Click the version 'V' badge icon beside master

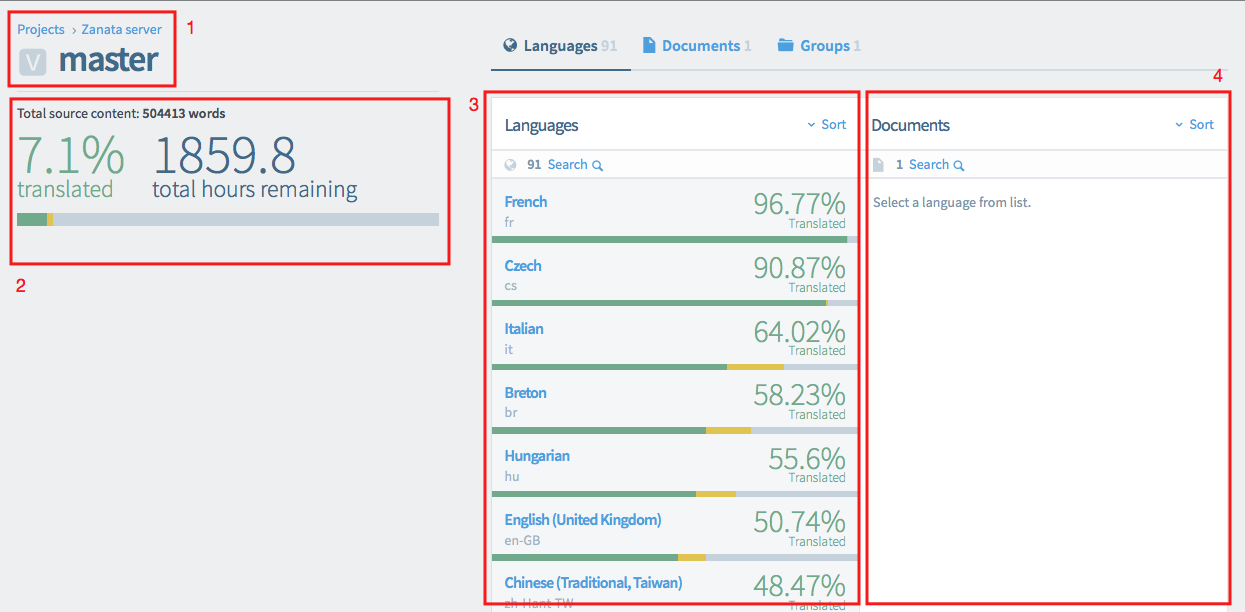coord(33,62)
